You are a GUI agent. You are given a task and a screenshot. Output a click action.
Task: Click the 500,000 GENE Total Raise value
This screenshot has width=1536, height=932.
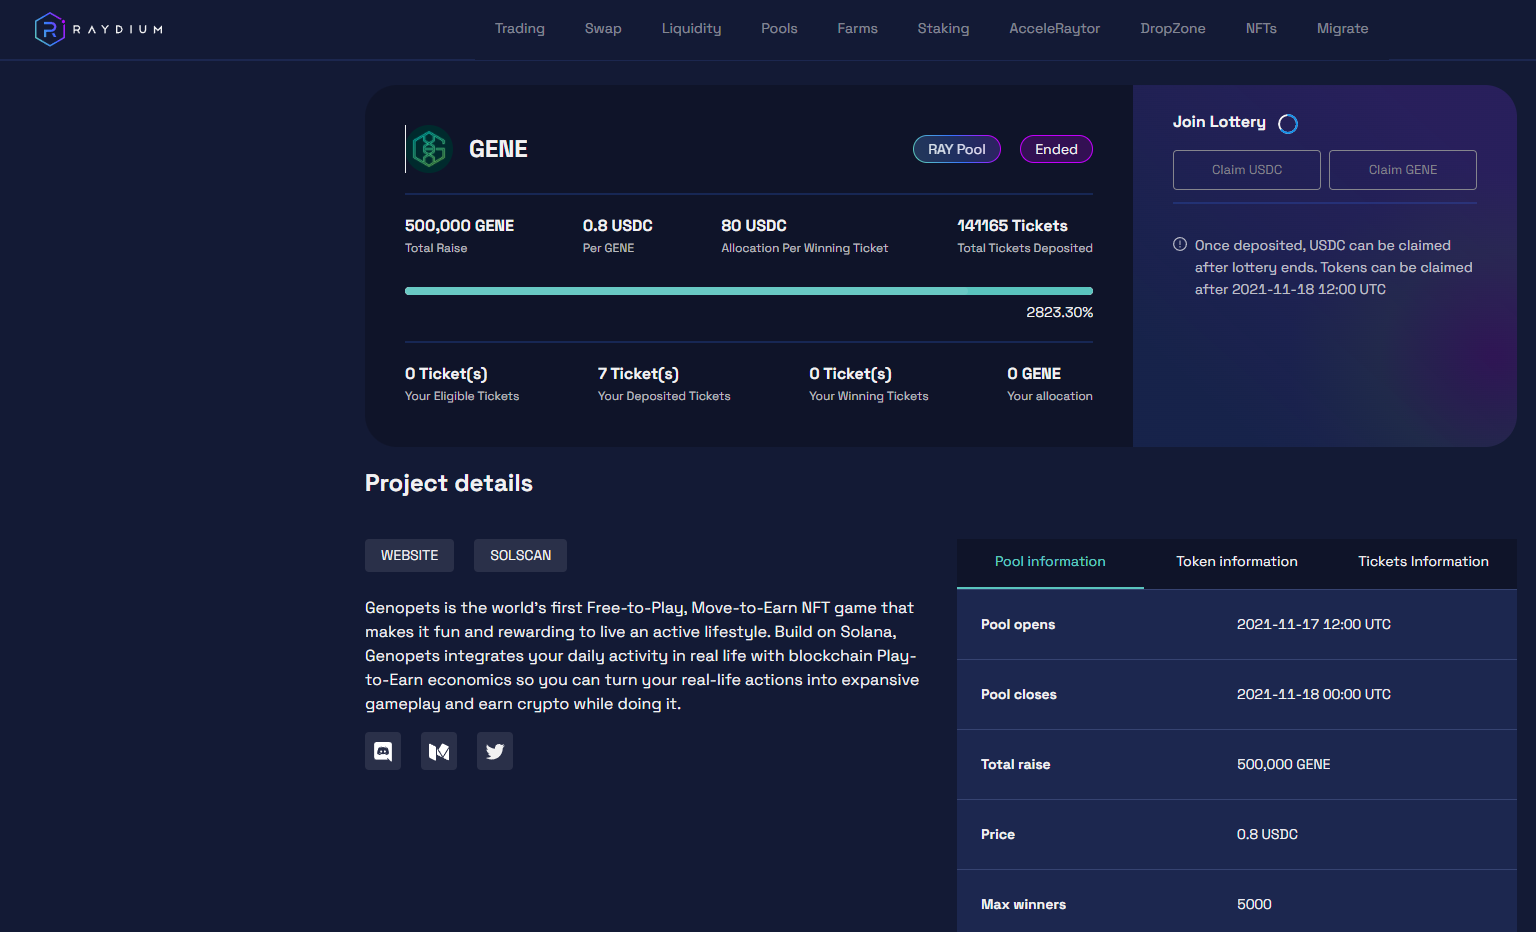tap(459, 226)
